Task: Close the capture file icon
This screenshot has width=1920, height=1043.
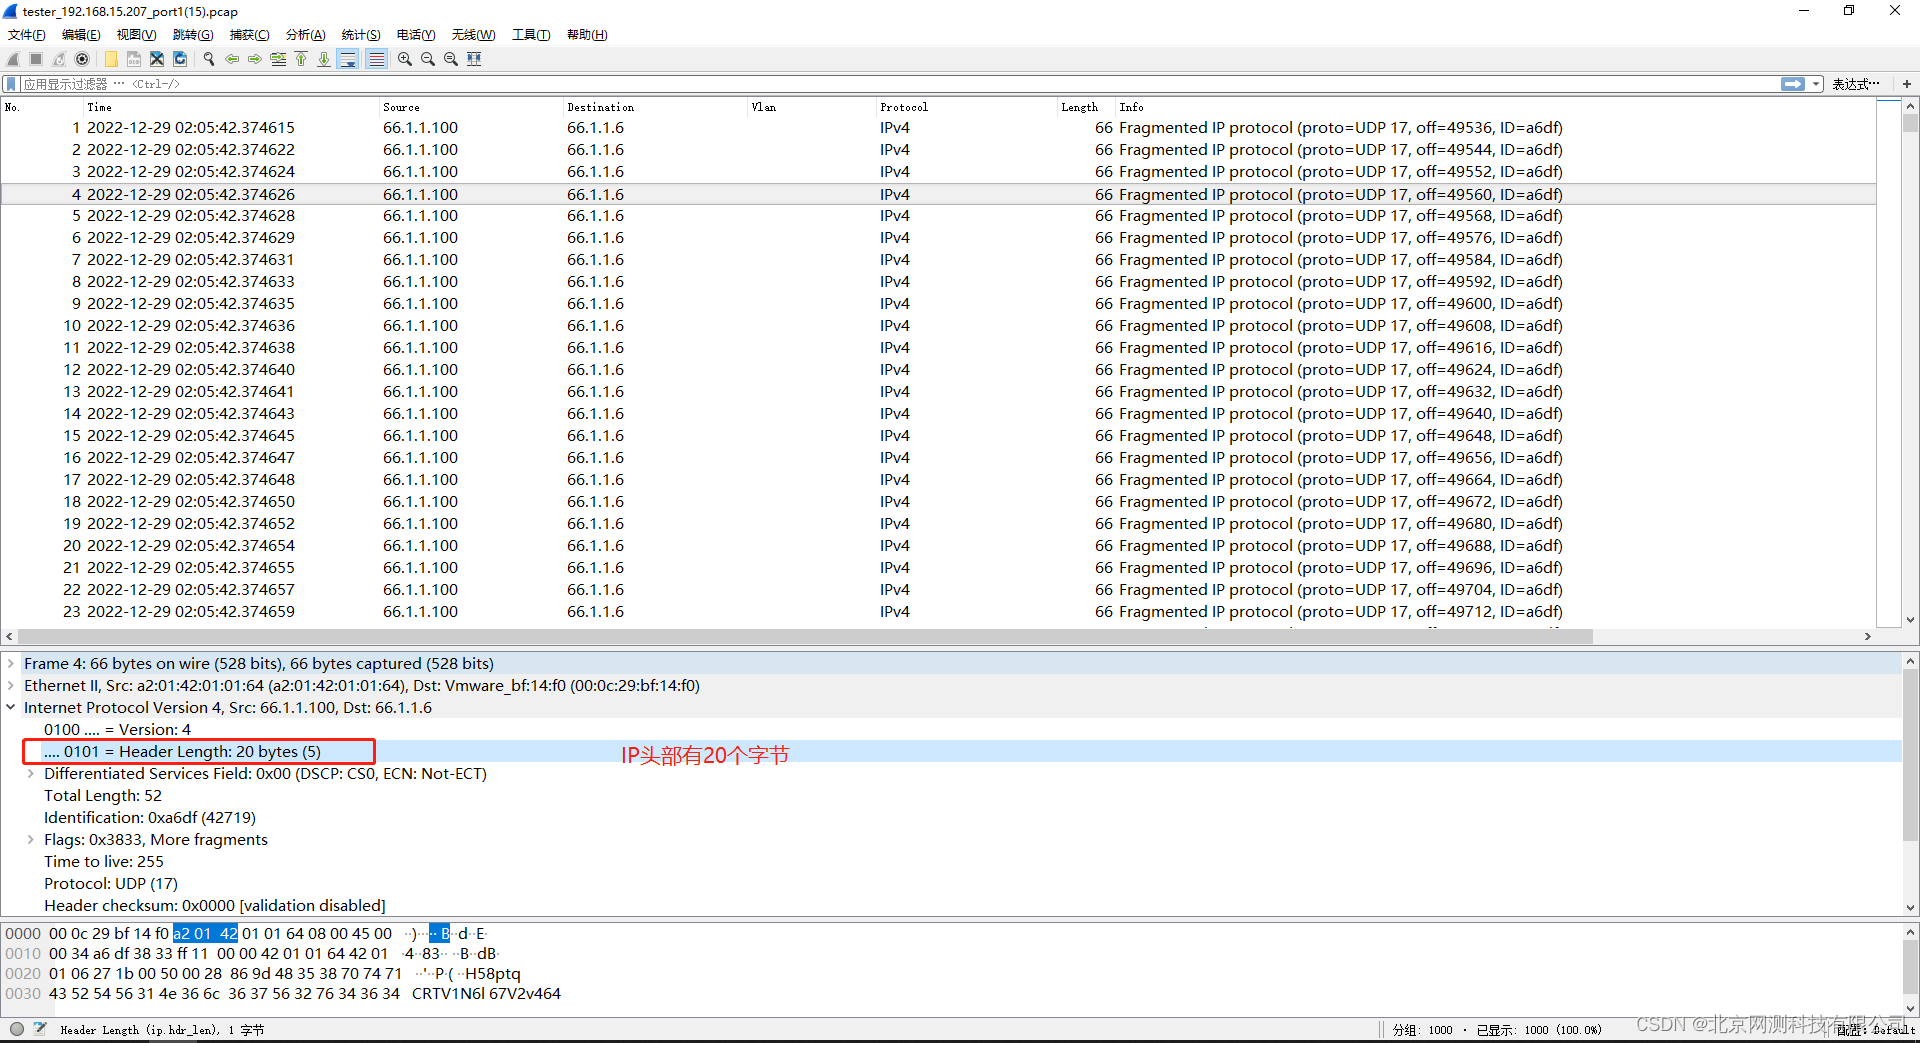Action: tap(157, 59)
